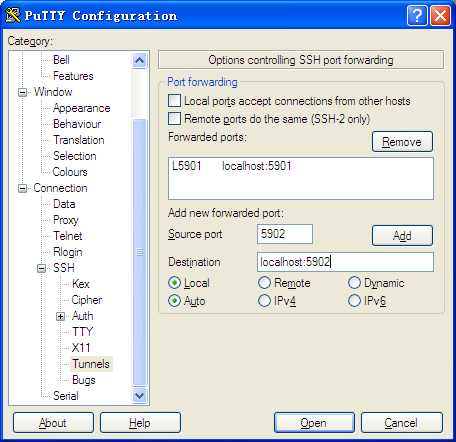This screenshot has height=442, width=456.
Task: Tick Remote ports do the same checkbox
Action: tap(174, 118)
